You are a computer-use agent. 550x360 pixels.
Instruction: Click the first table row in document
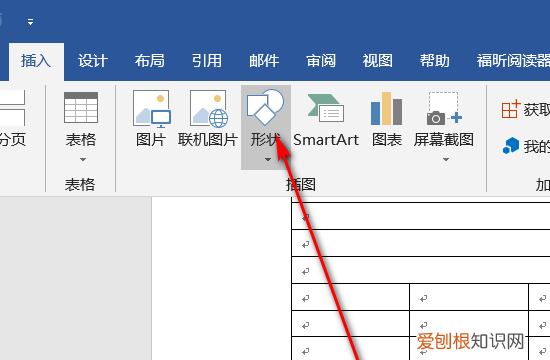coord(421,216)
